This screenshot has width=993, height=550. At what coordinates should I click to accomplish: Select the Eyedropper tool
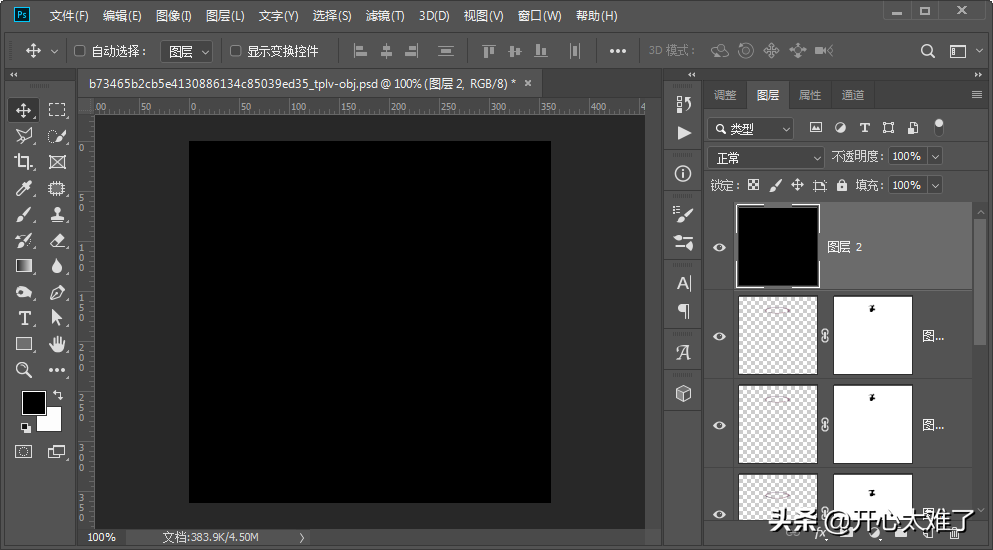[23, 188]
